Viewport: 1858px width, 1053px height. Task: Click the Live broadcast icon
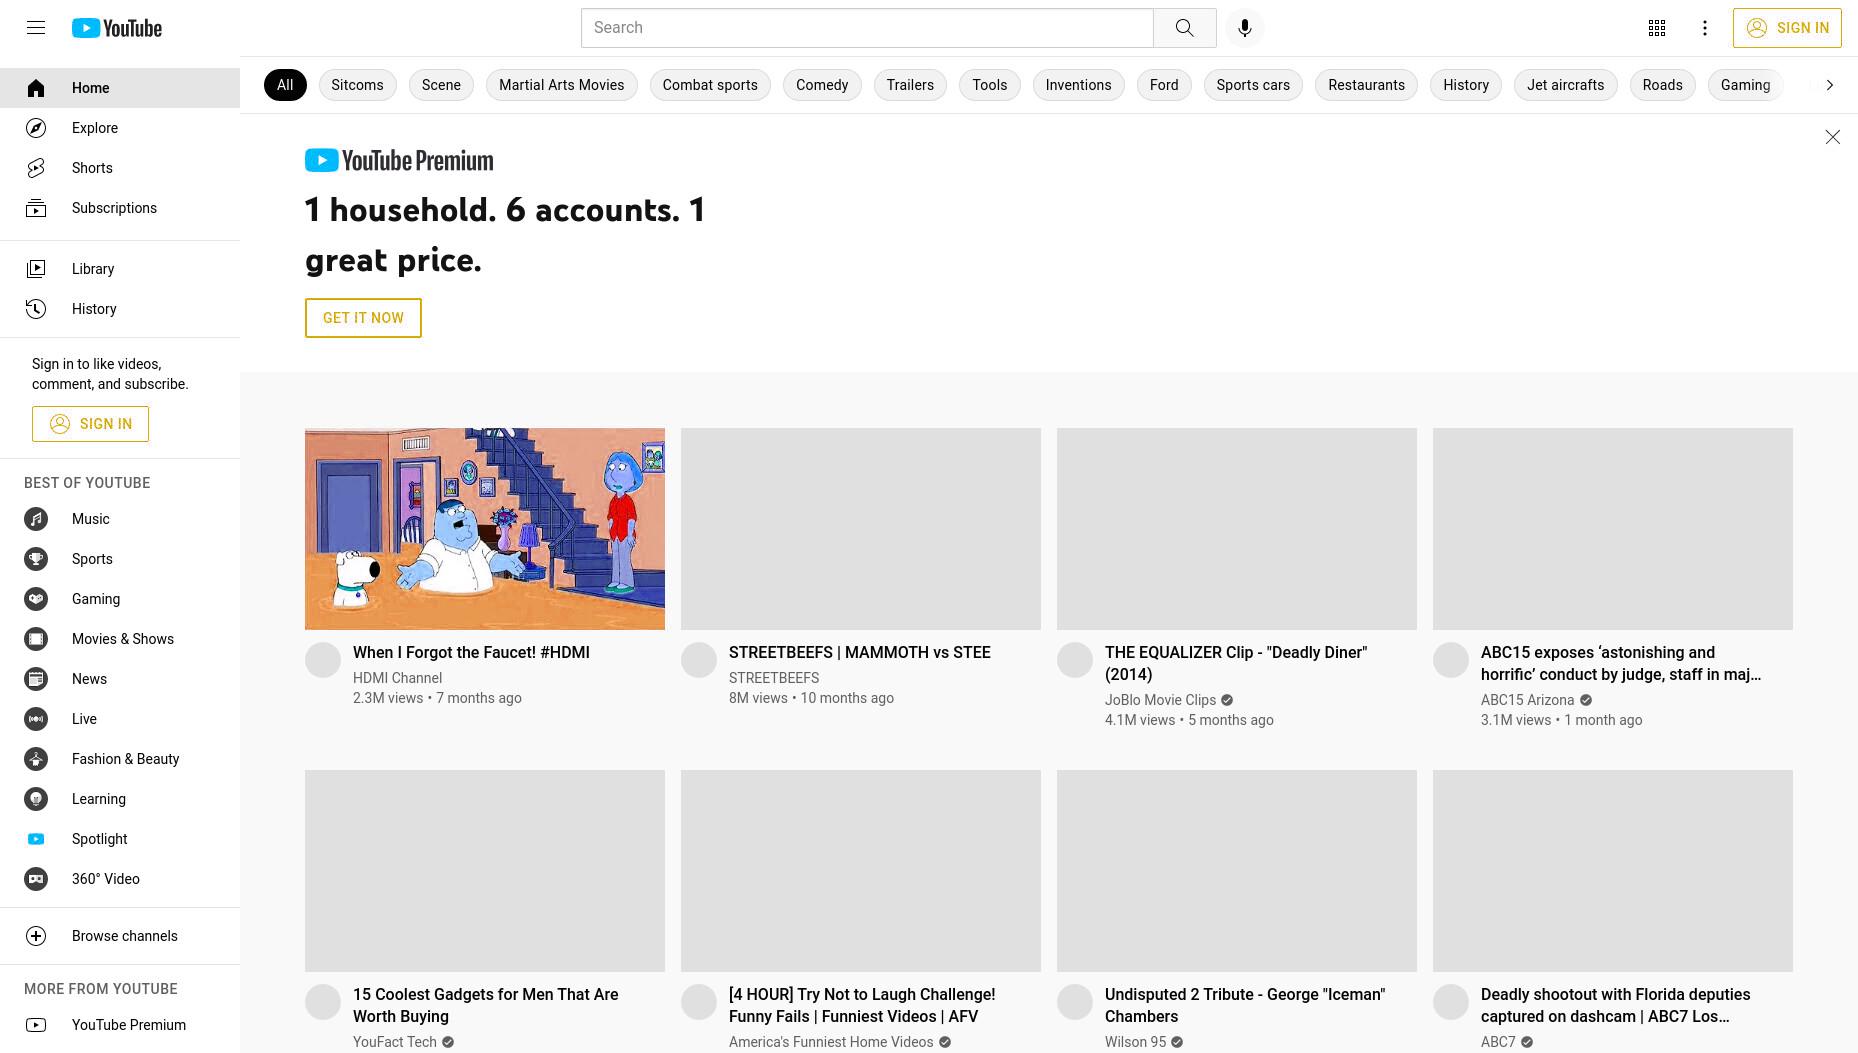click(x=36, y=719)
